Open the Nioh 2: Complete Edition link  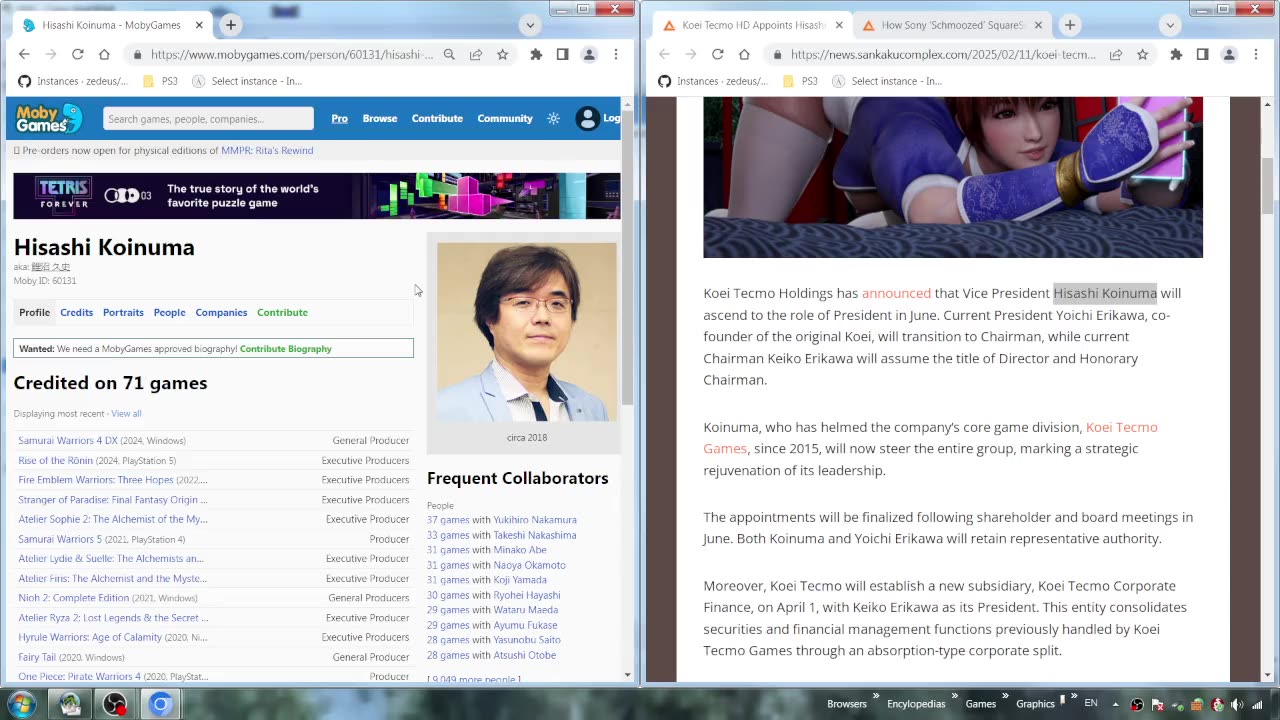[x=74, y=598]
